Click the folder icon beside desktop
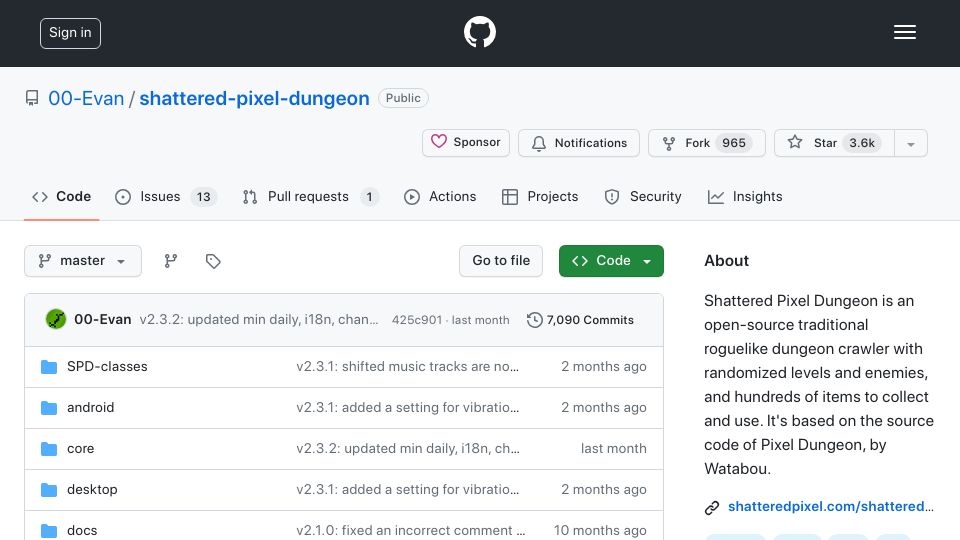 click(49, 490)
